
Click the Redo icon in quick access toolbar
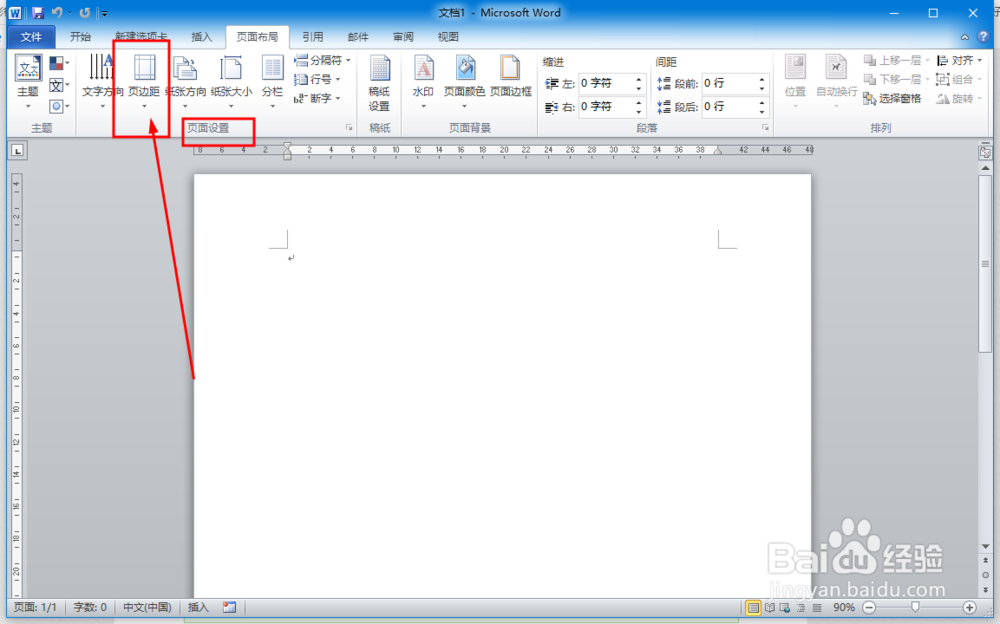(85, 13)
